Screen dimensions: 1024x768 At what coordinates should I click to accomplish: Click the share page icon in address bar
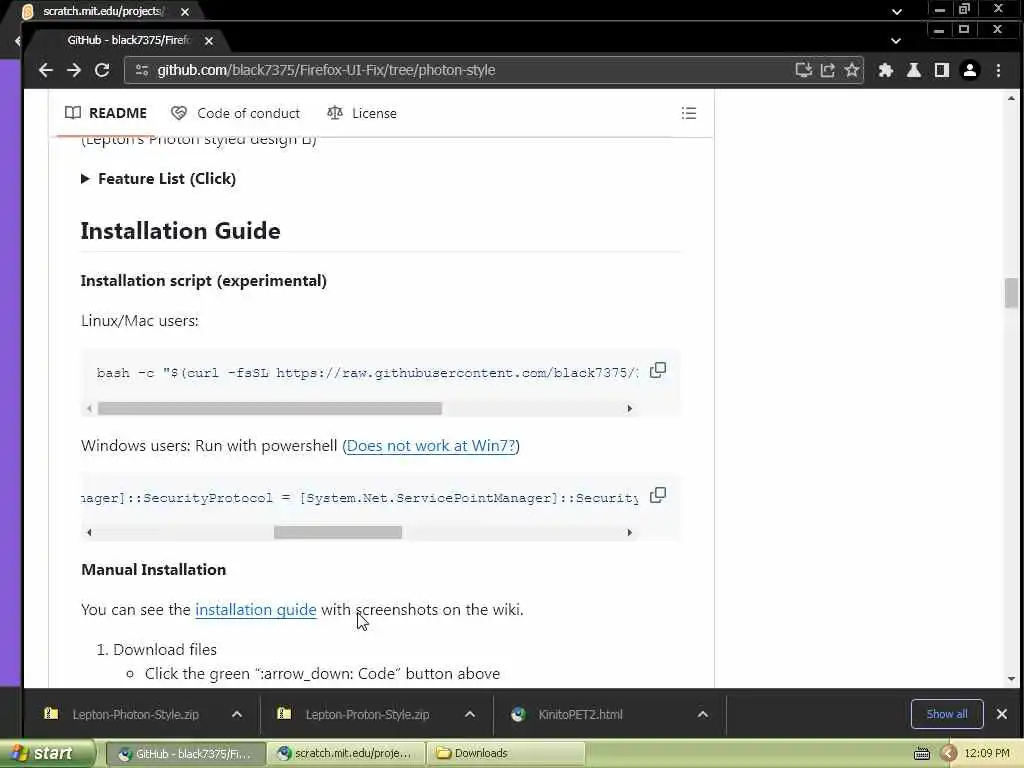pyautogui.click(x=827, y=71)
